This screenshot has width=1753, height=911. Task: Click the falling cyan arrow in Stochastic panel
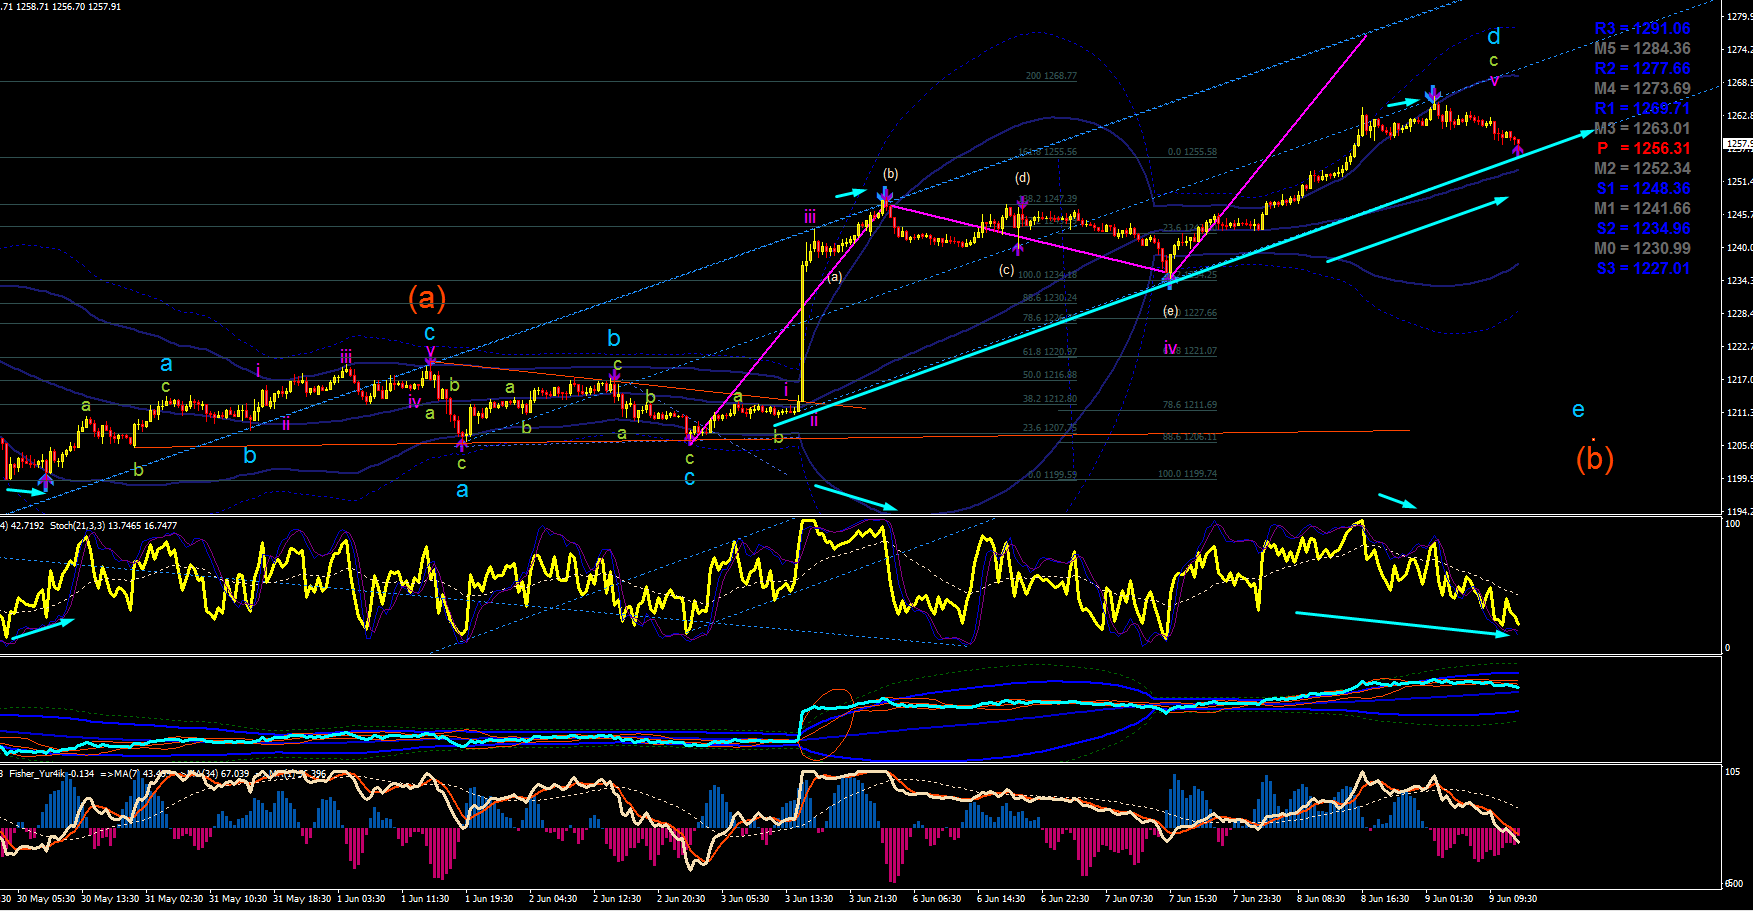(1401, 623)
